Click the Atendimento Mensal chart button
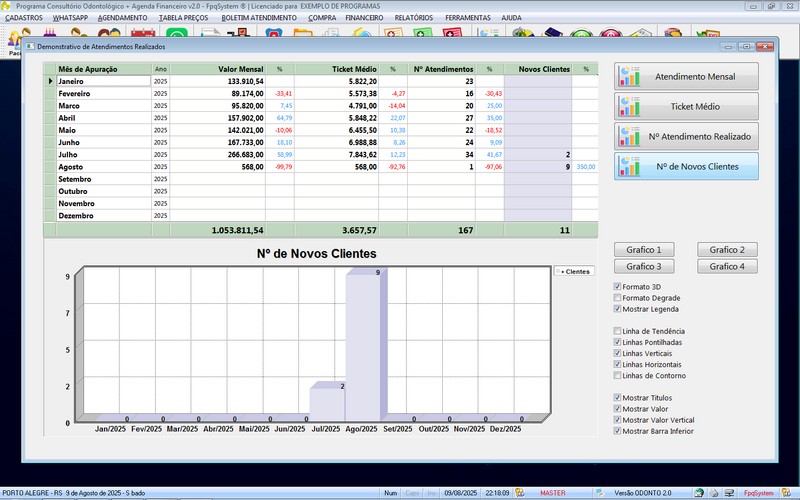800x500 pixels. (x=686, y=76)
